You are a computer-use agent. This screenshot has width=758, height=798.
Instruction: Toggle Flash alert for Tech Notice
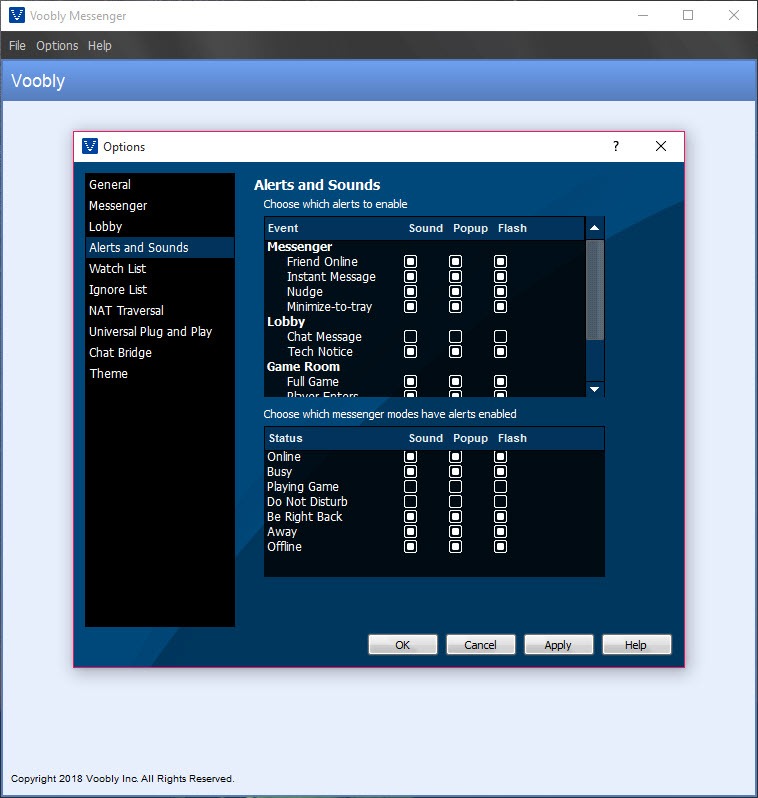point(500,352)
